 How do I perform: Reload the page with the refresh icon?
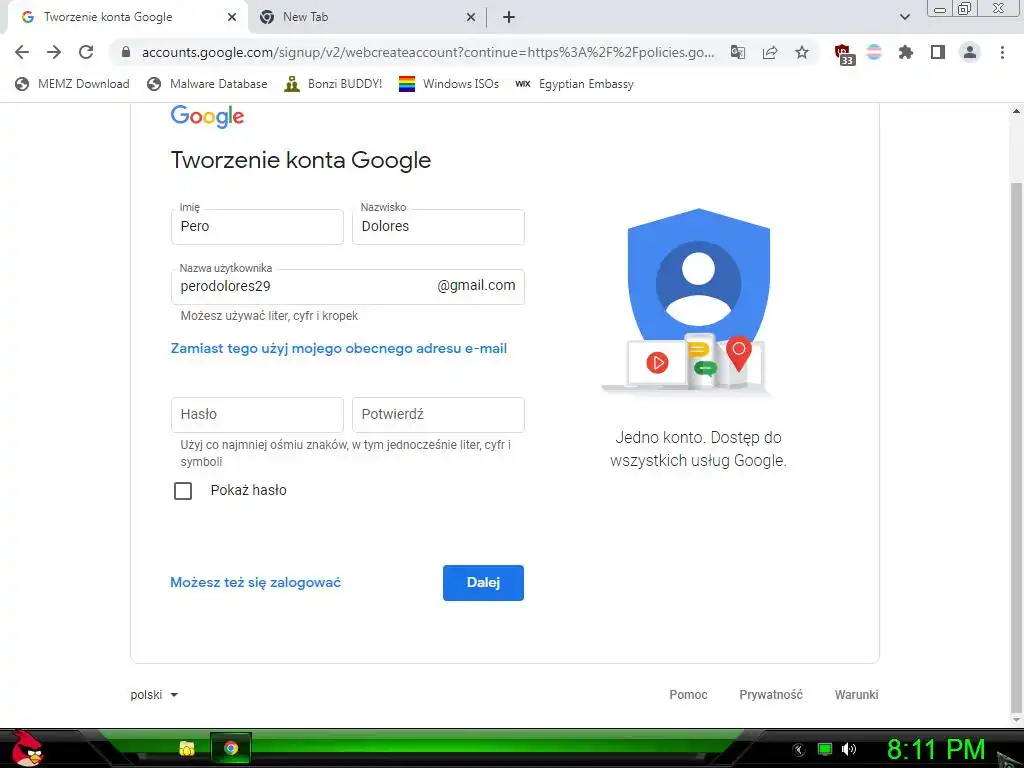pos(86,52)
